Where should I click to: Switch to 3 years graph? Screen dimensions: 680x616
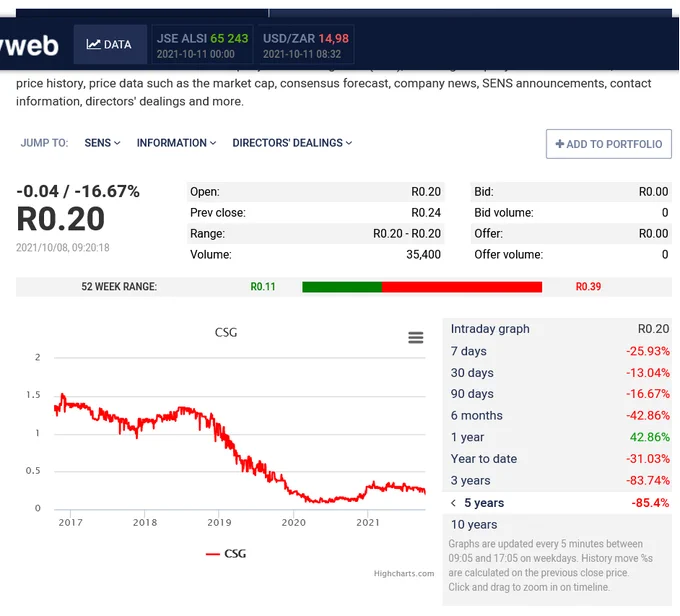(557, 481)
